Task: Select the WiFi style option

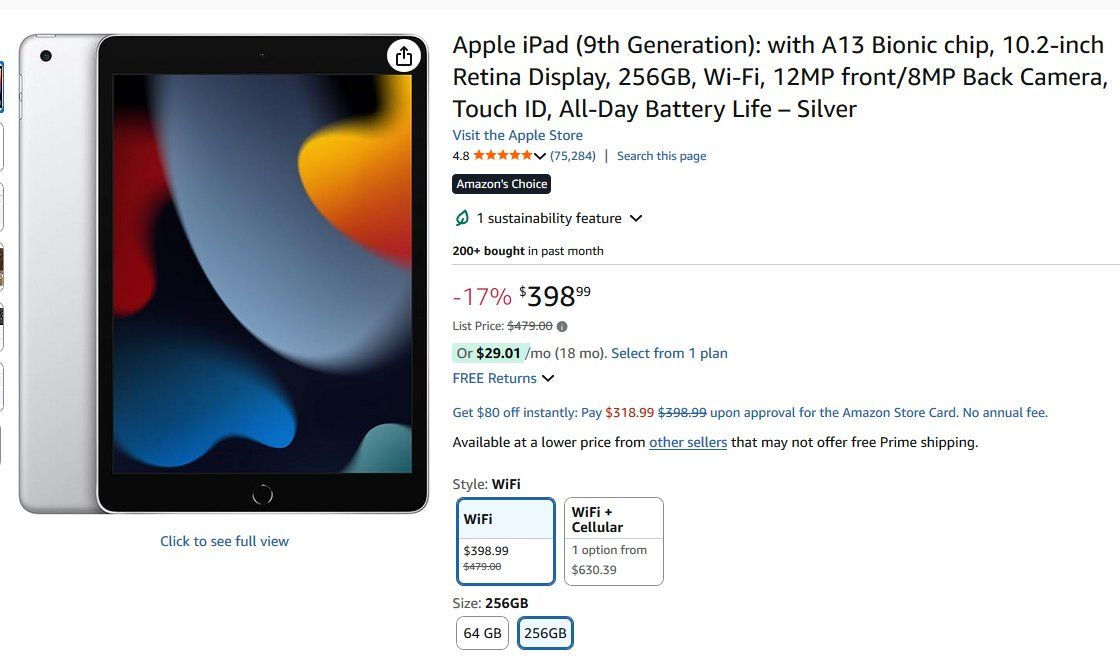Action: coord(506,541)
